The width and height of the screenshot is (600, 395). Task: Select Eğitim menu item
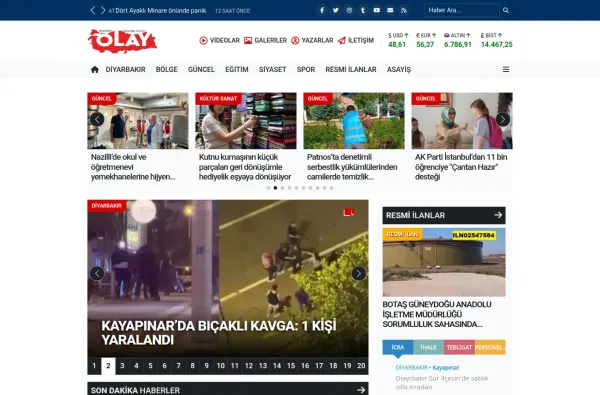[x=237, y=69]
